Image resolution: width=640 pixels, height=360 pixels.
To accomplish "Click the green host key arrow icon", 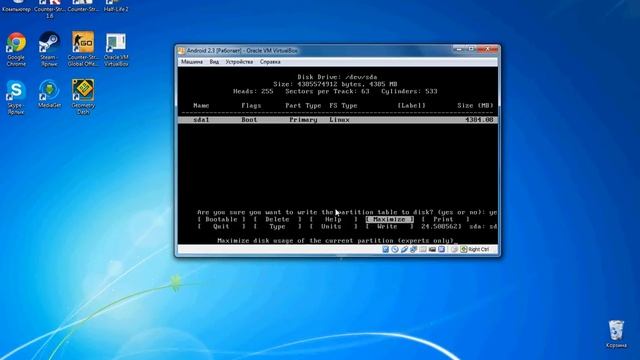I will point(464,249).
